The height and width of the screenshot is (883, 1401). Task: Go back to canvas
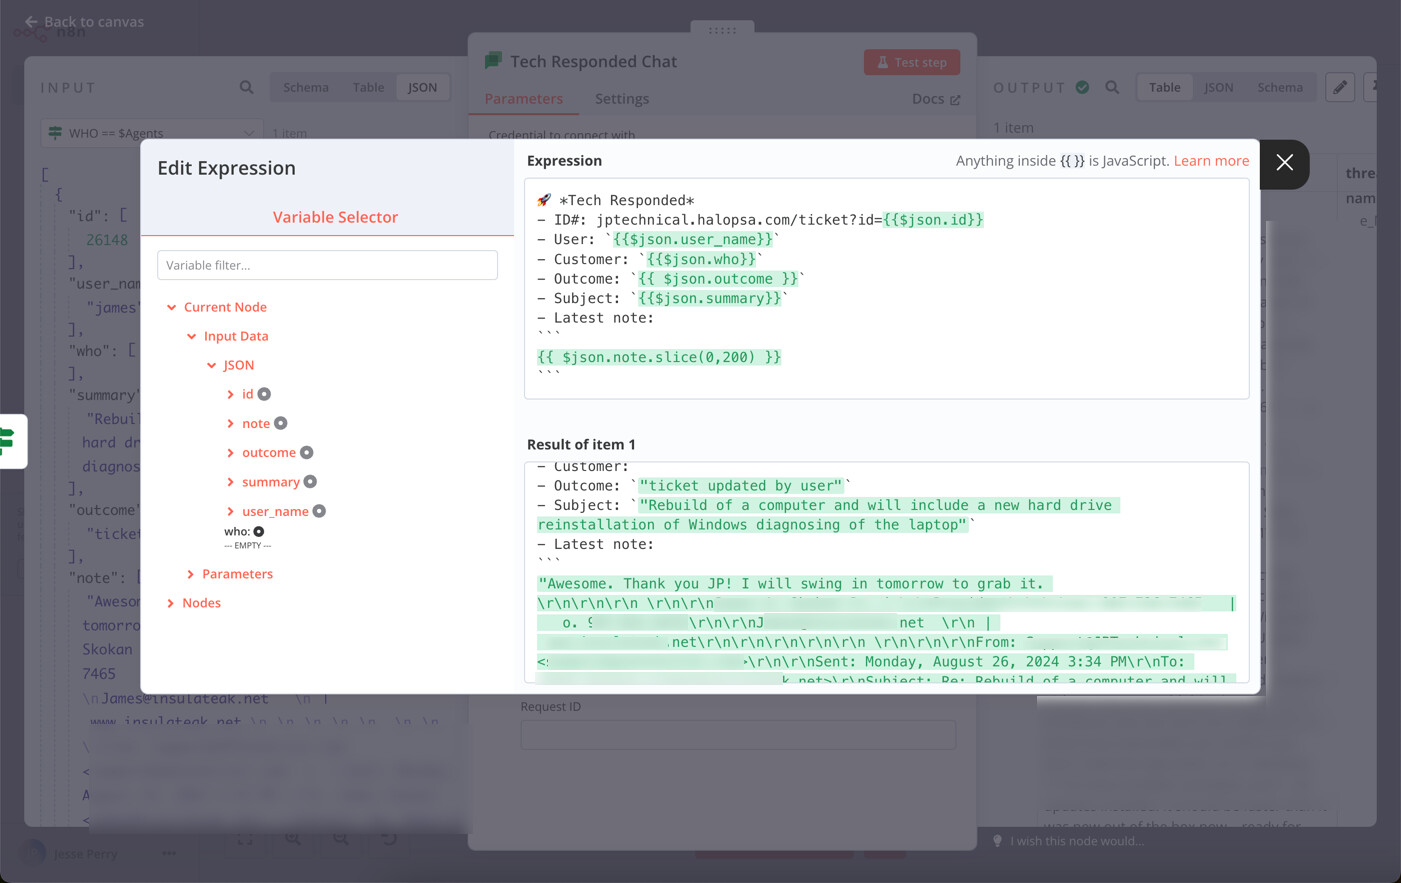[84, 21]
